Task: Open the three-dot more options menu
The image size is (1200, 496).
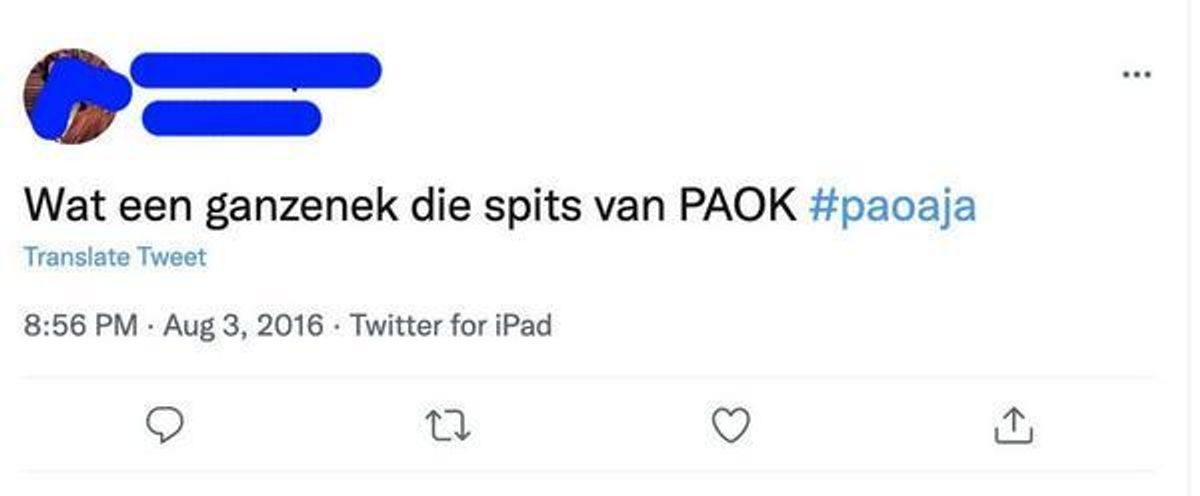Action: coord(1137,75)
